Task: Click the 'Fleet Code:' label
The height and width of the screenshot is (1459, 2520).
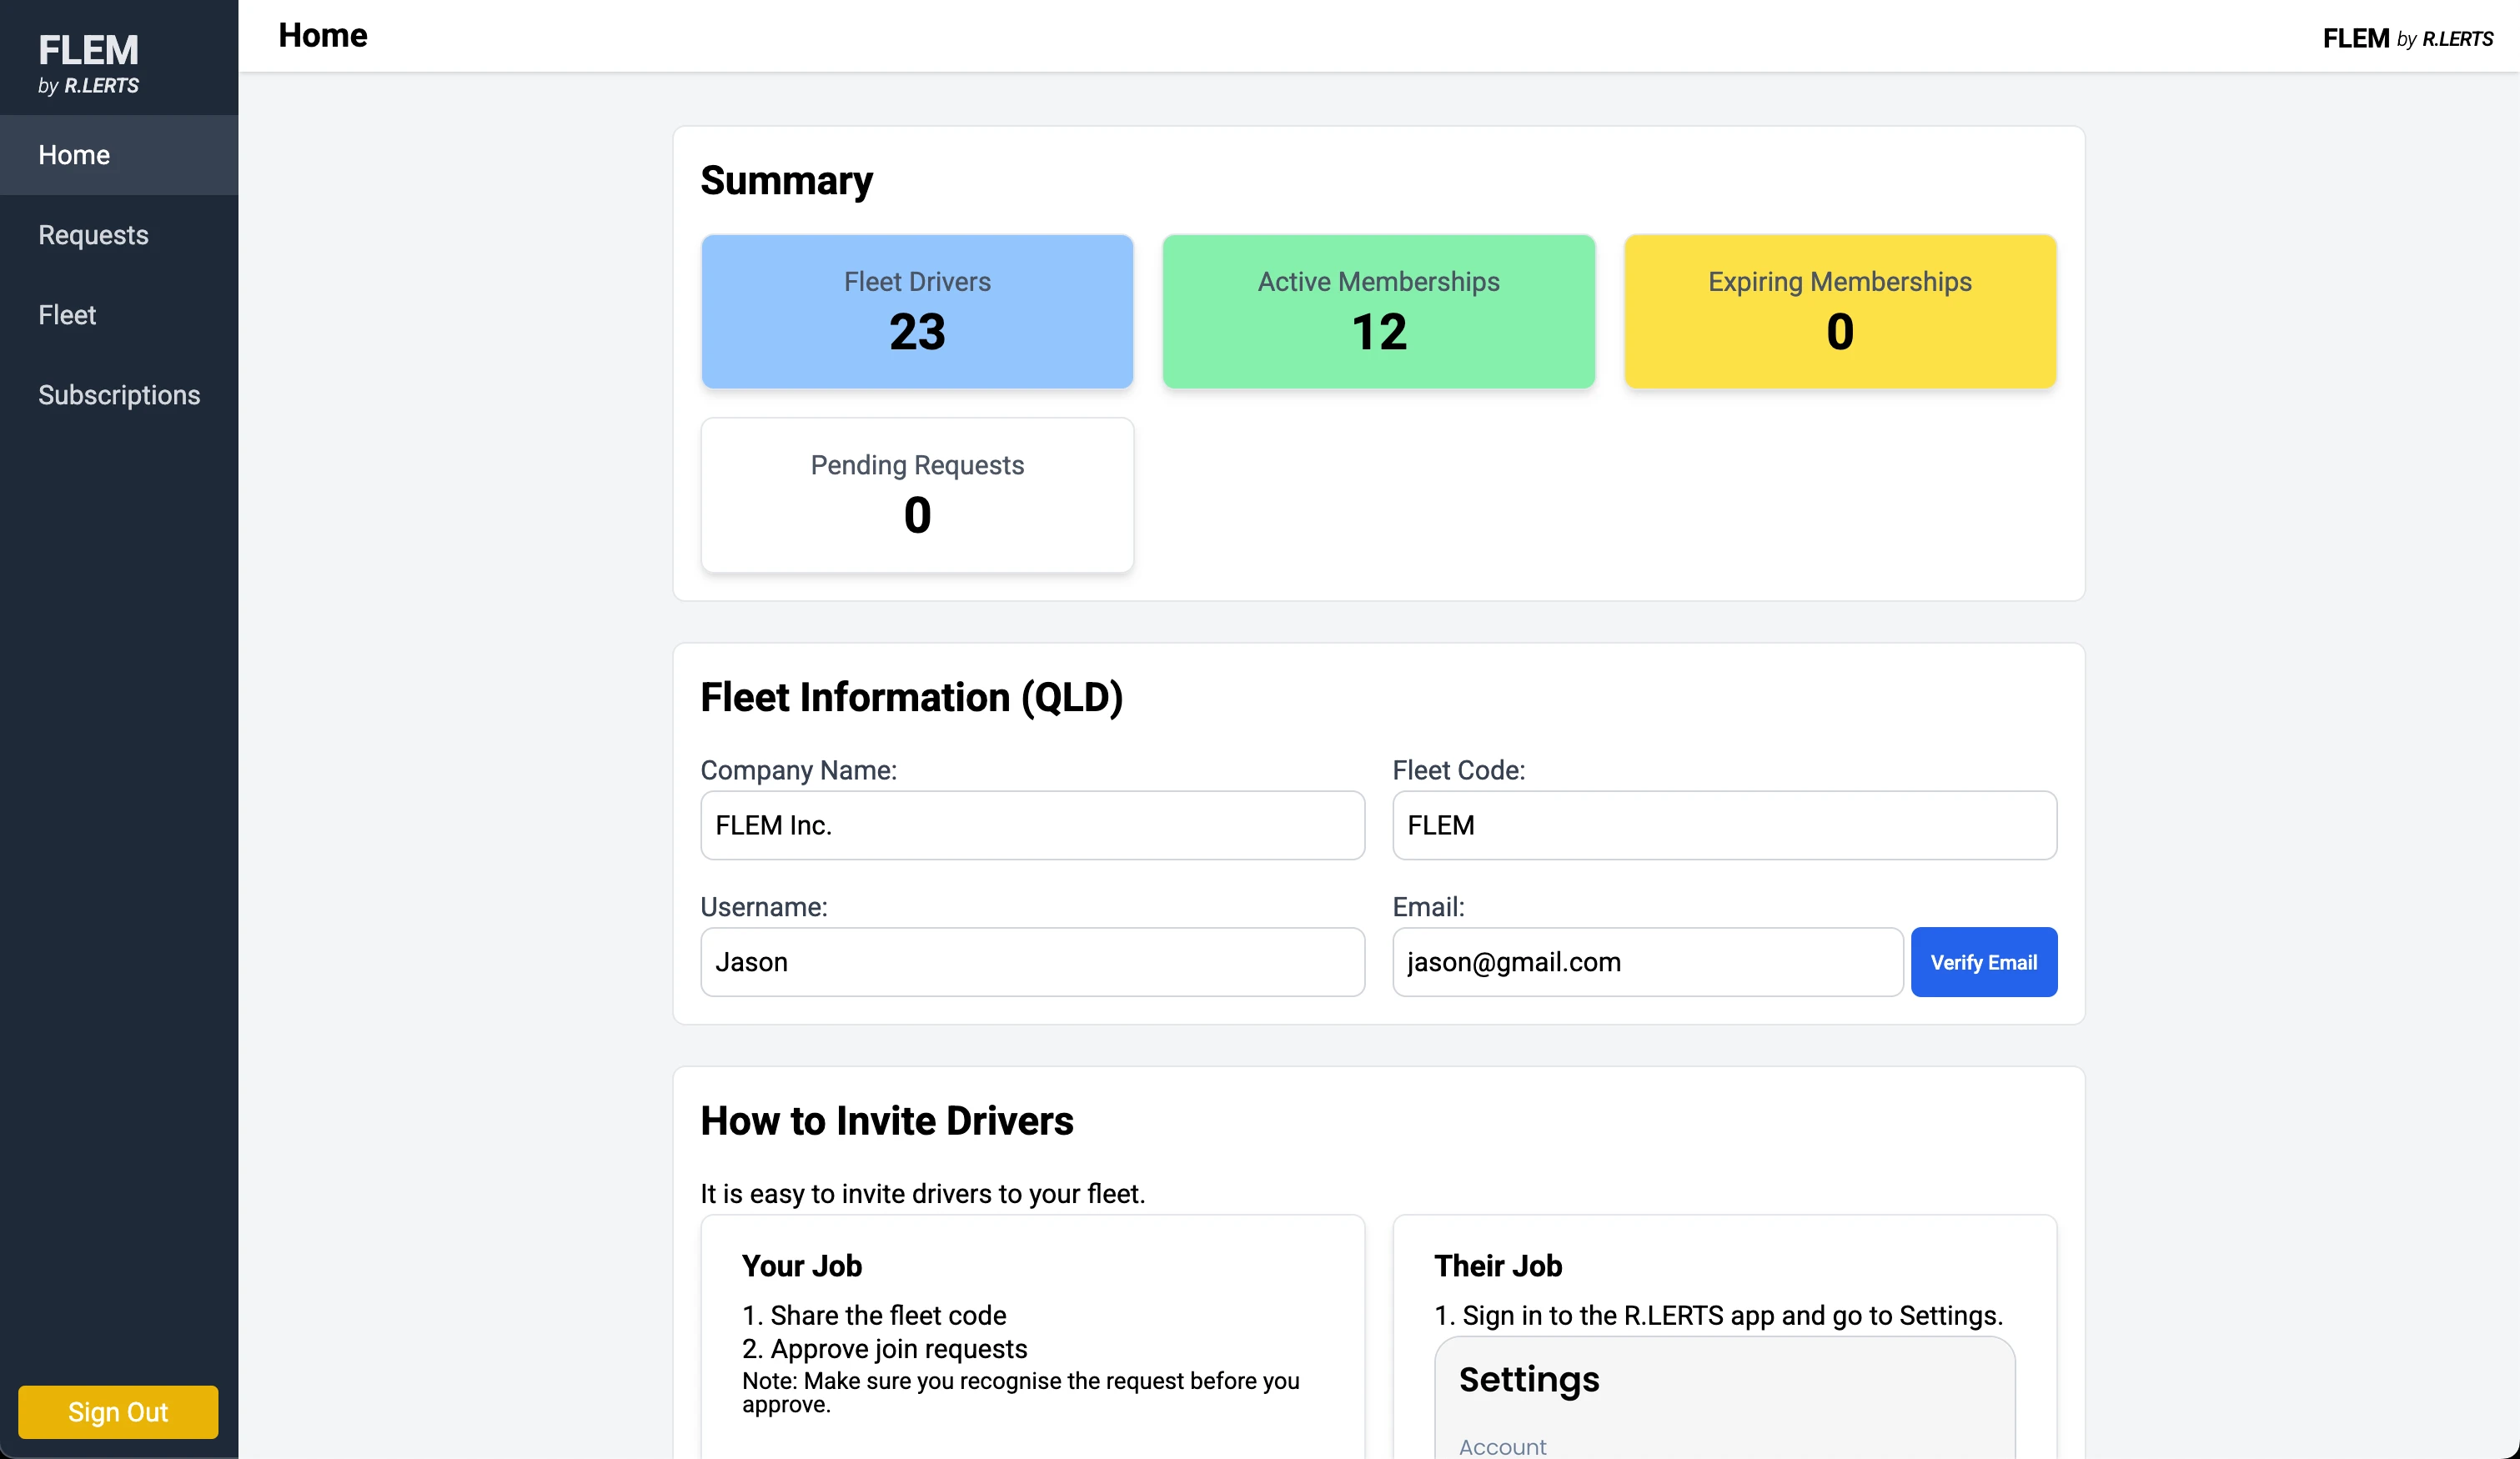Action: (x=1458, y=770)
